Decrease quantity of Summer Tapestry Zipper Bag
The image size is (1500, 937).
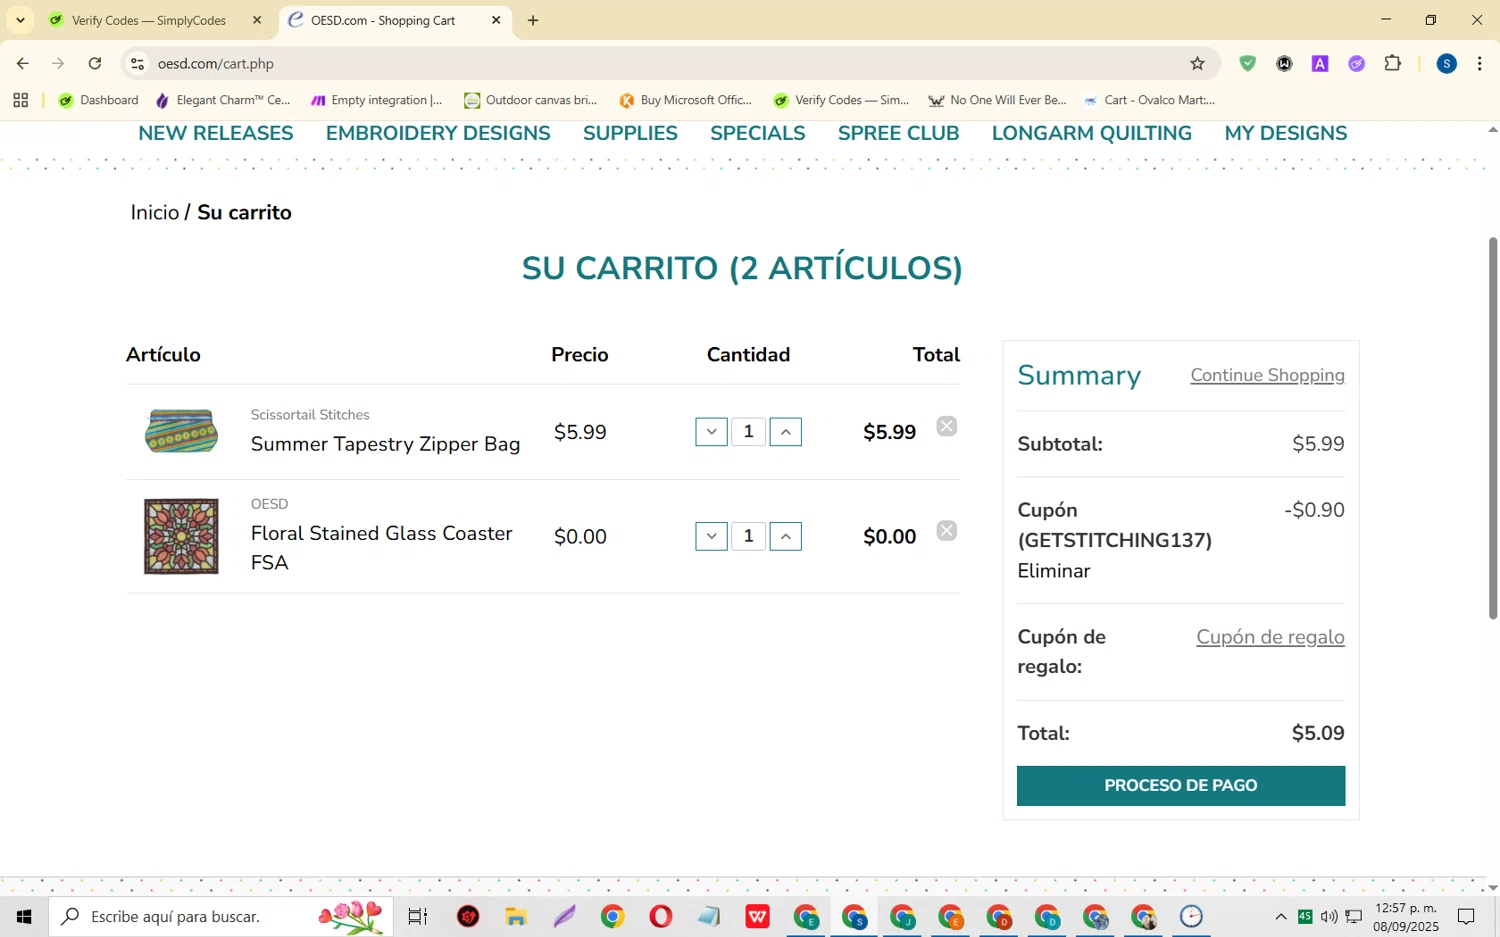(711, 432)
